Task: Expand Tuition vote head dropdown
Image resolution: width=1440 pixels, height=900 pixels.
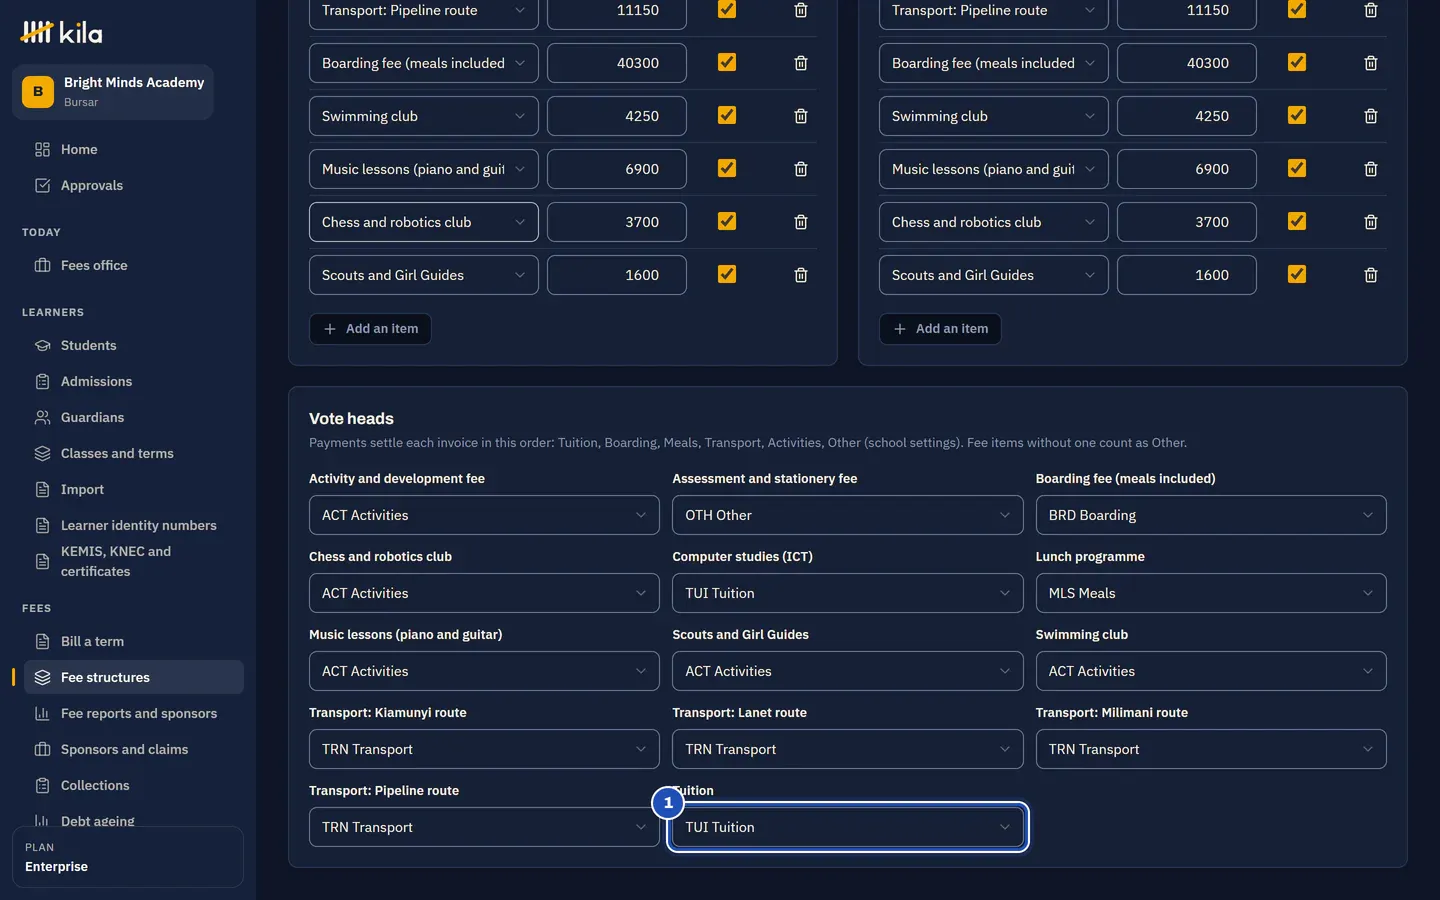Action: pyautogui.click(x=847, y=827)
